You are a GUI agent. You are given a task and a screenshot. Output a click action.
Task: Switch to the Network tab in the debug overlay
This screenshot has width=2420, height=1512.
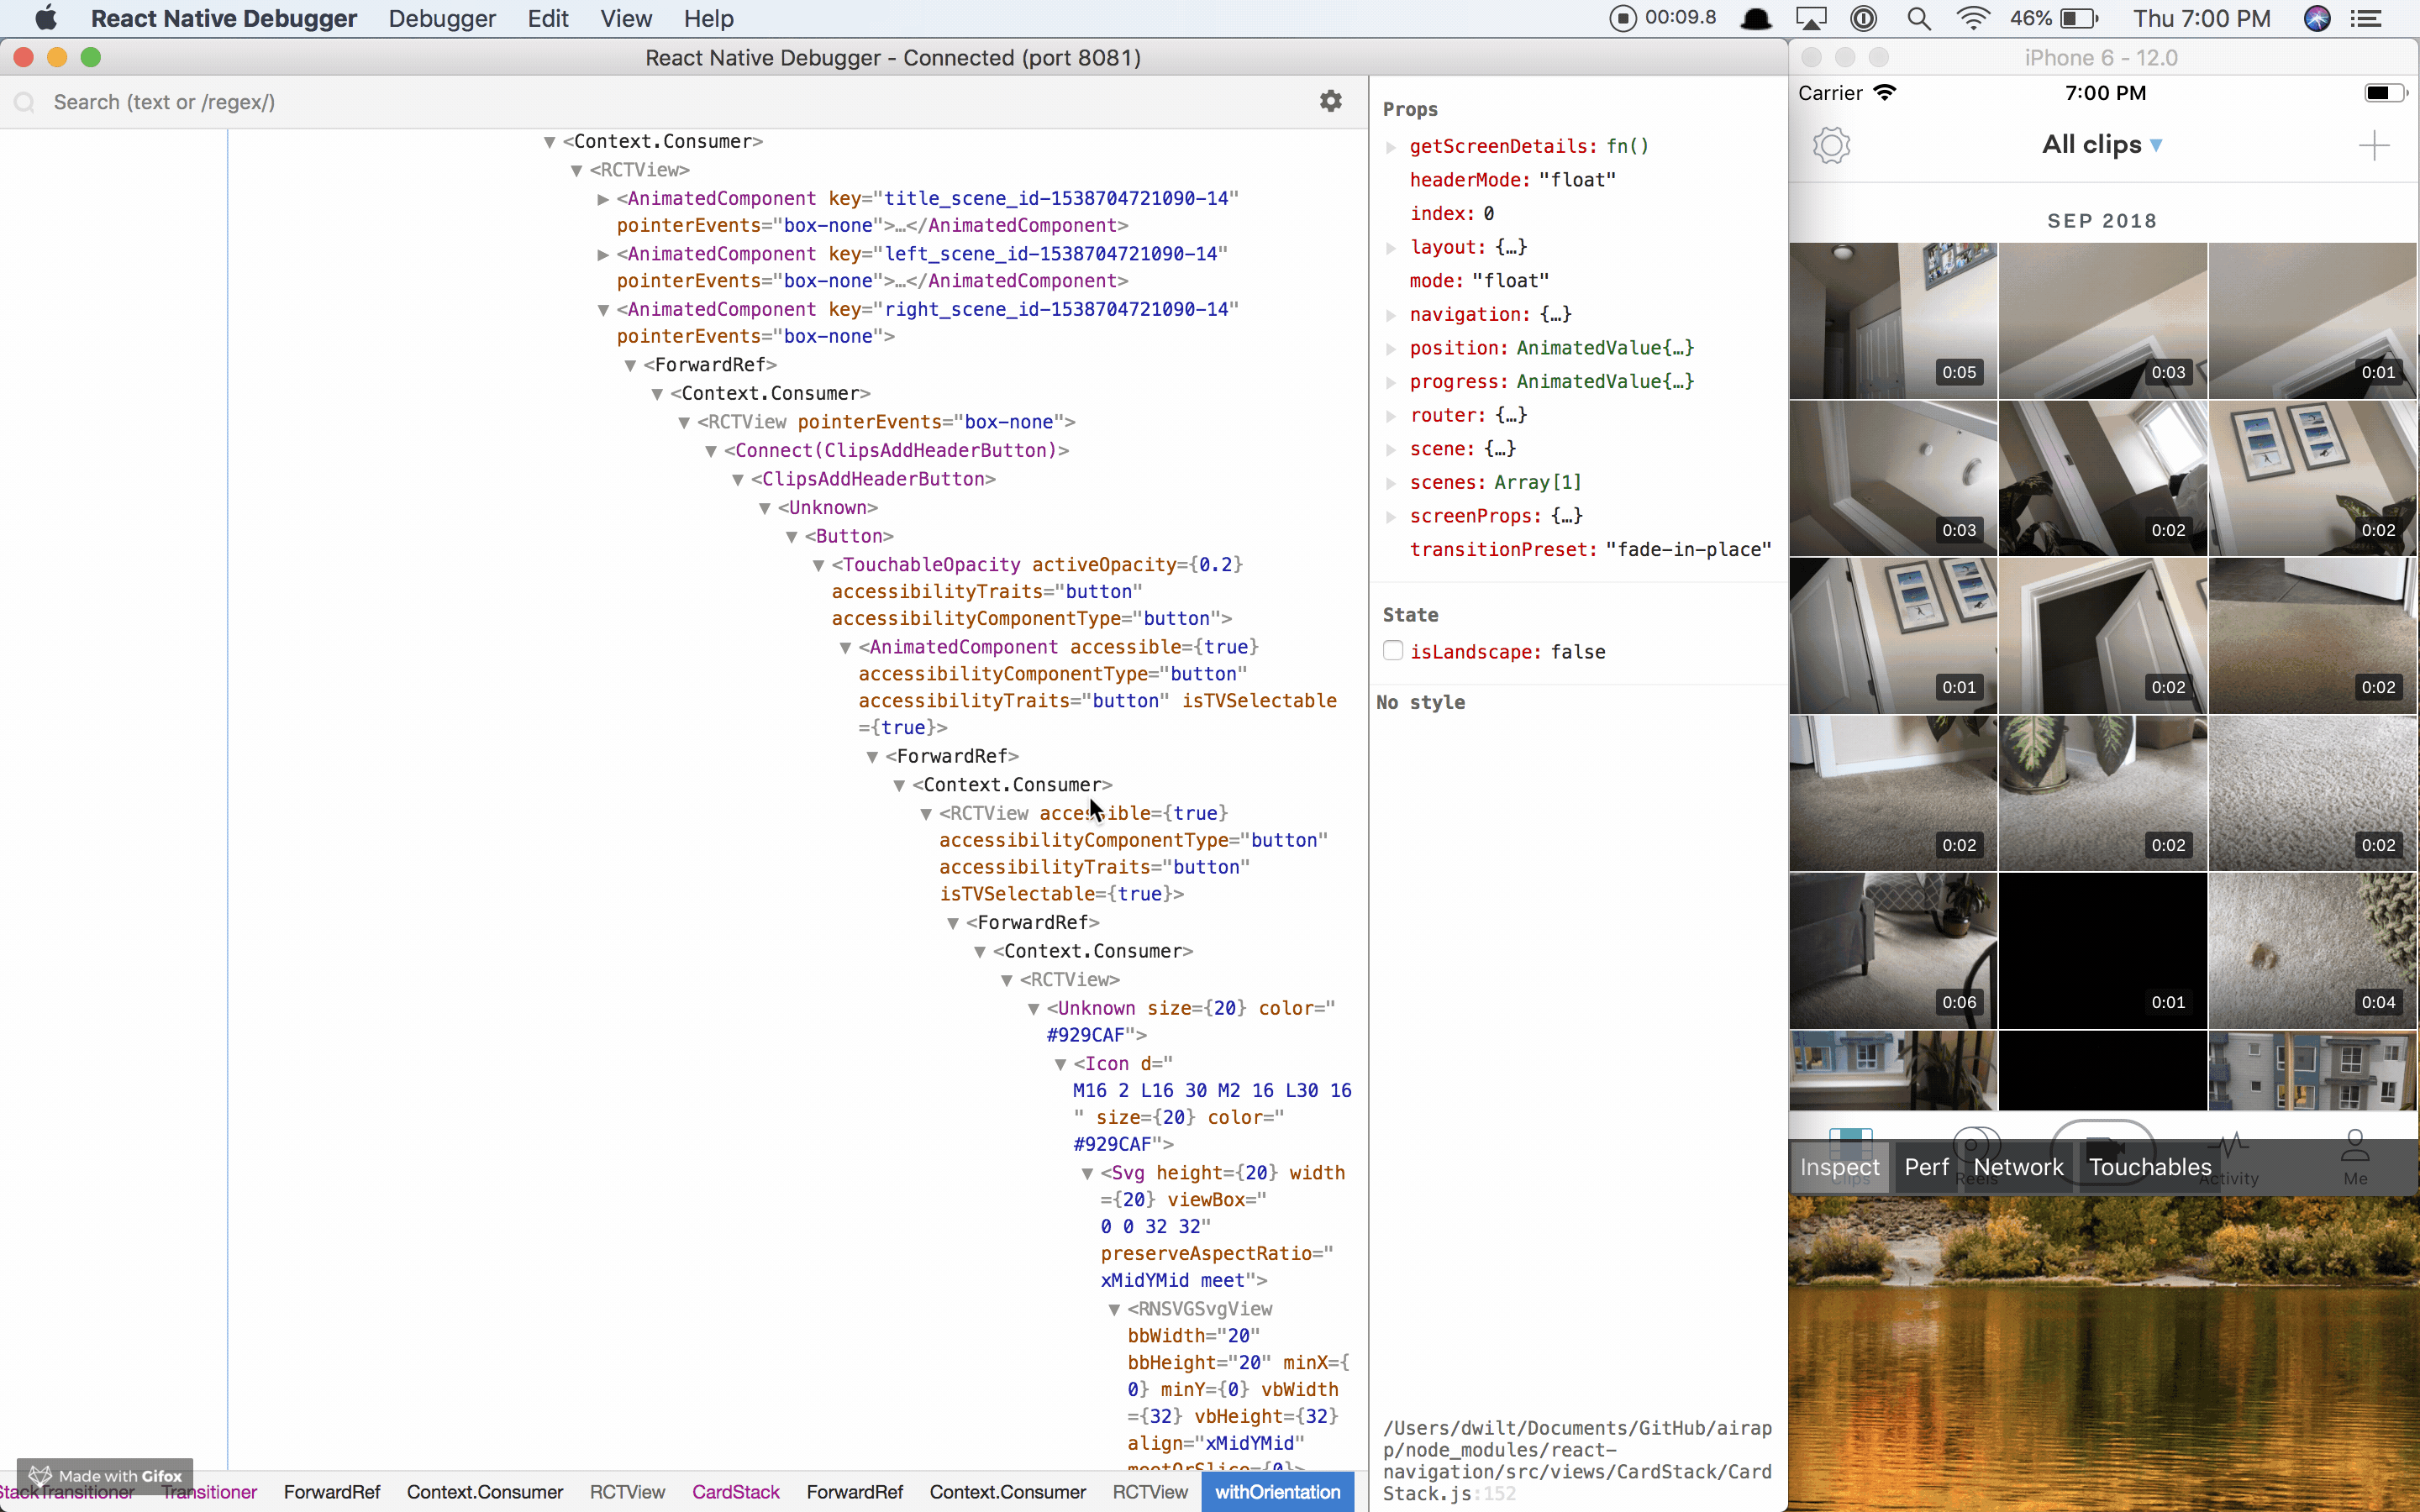2017,1167
